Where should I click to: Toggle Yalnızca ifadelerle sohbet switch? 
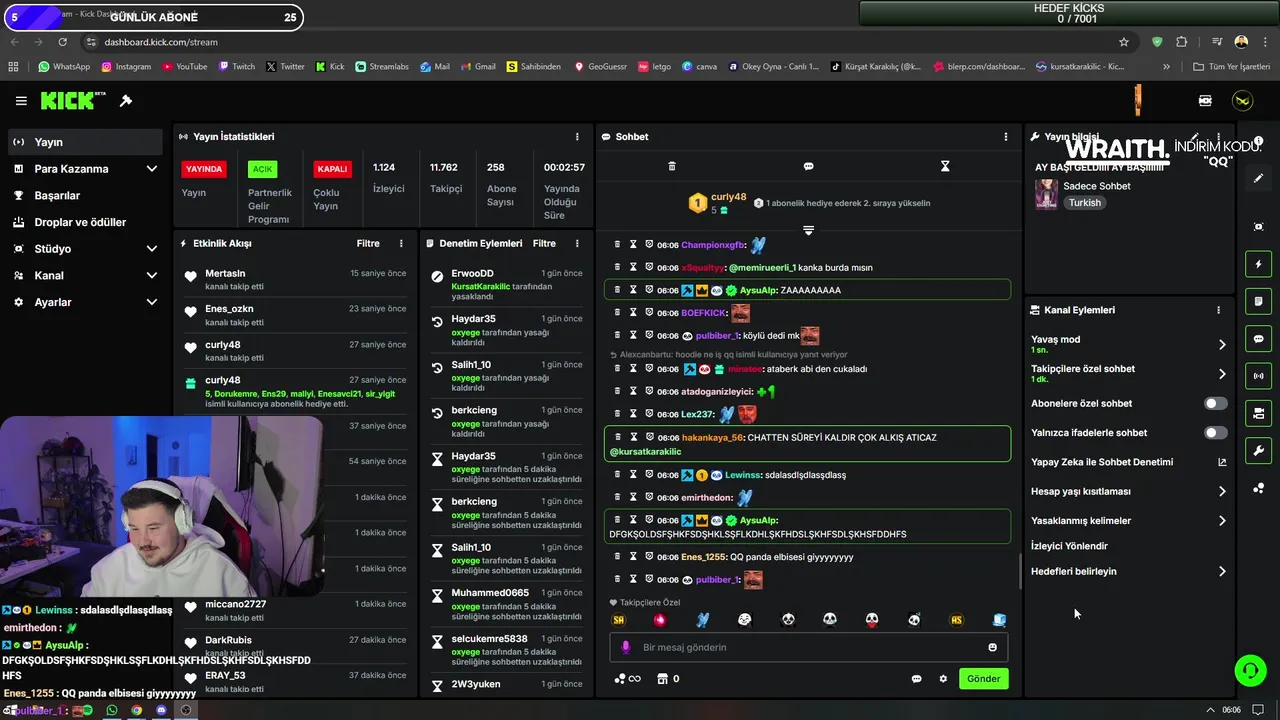click(x=1215, y=433)
